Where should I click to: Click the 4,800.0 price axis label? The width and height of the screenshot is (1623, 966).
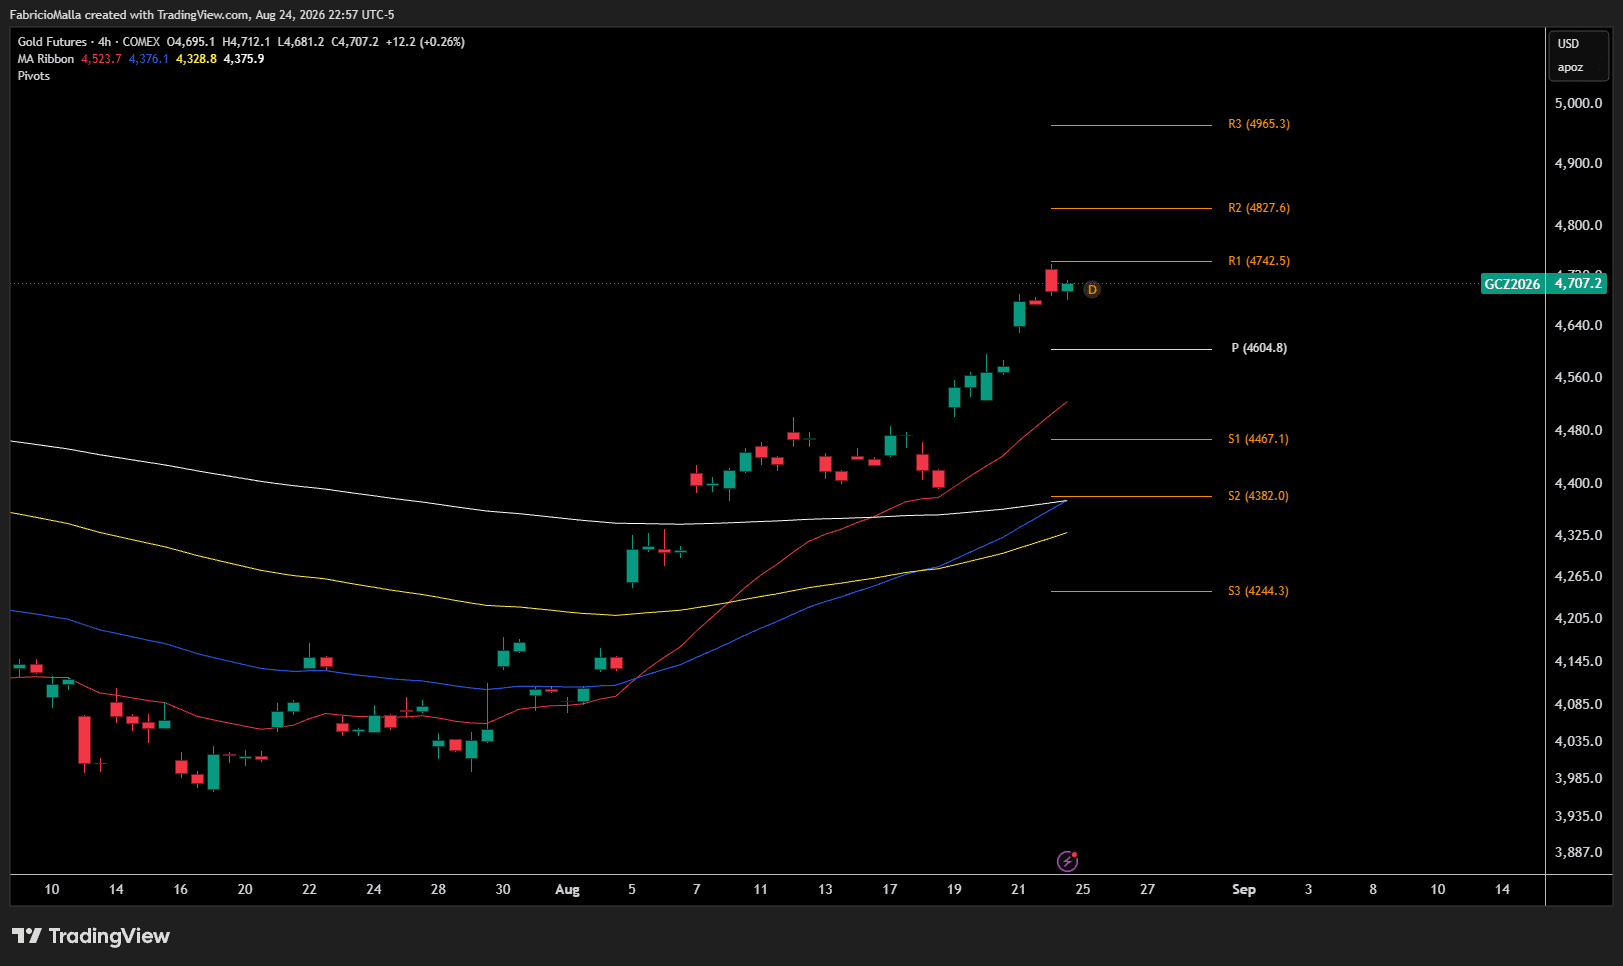(x=1578, y=225)
